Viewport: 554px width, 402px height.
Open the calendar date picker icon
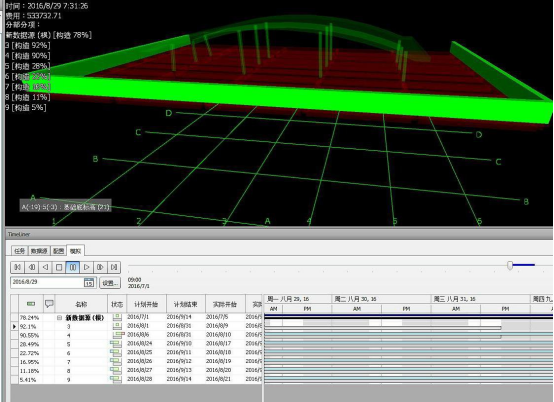[89, 283]
